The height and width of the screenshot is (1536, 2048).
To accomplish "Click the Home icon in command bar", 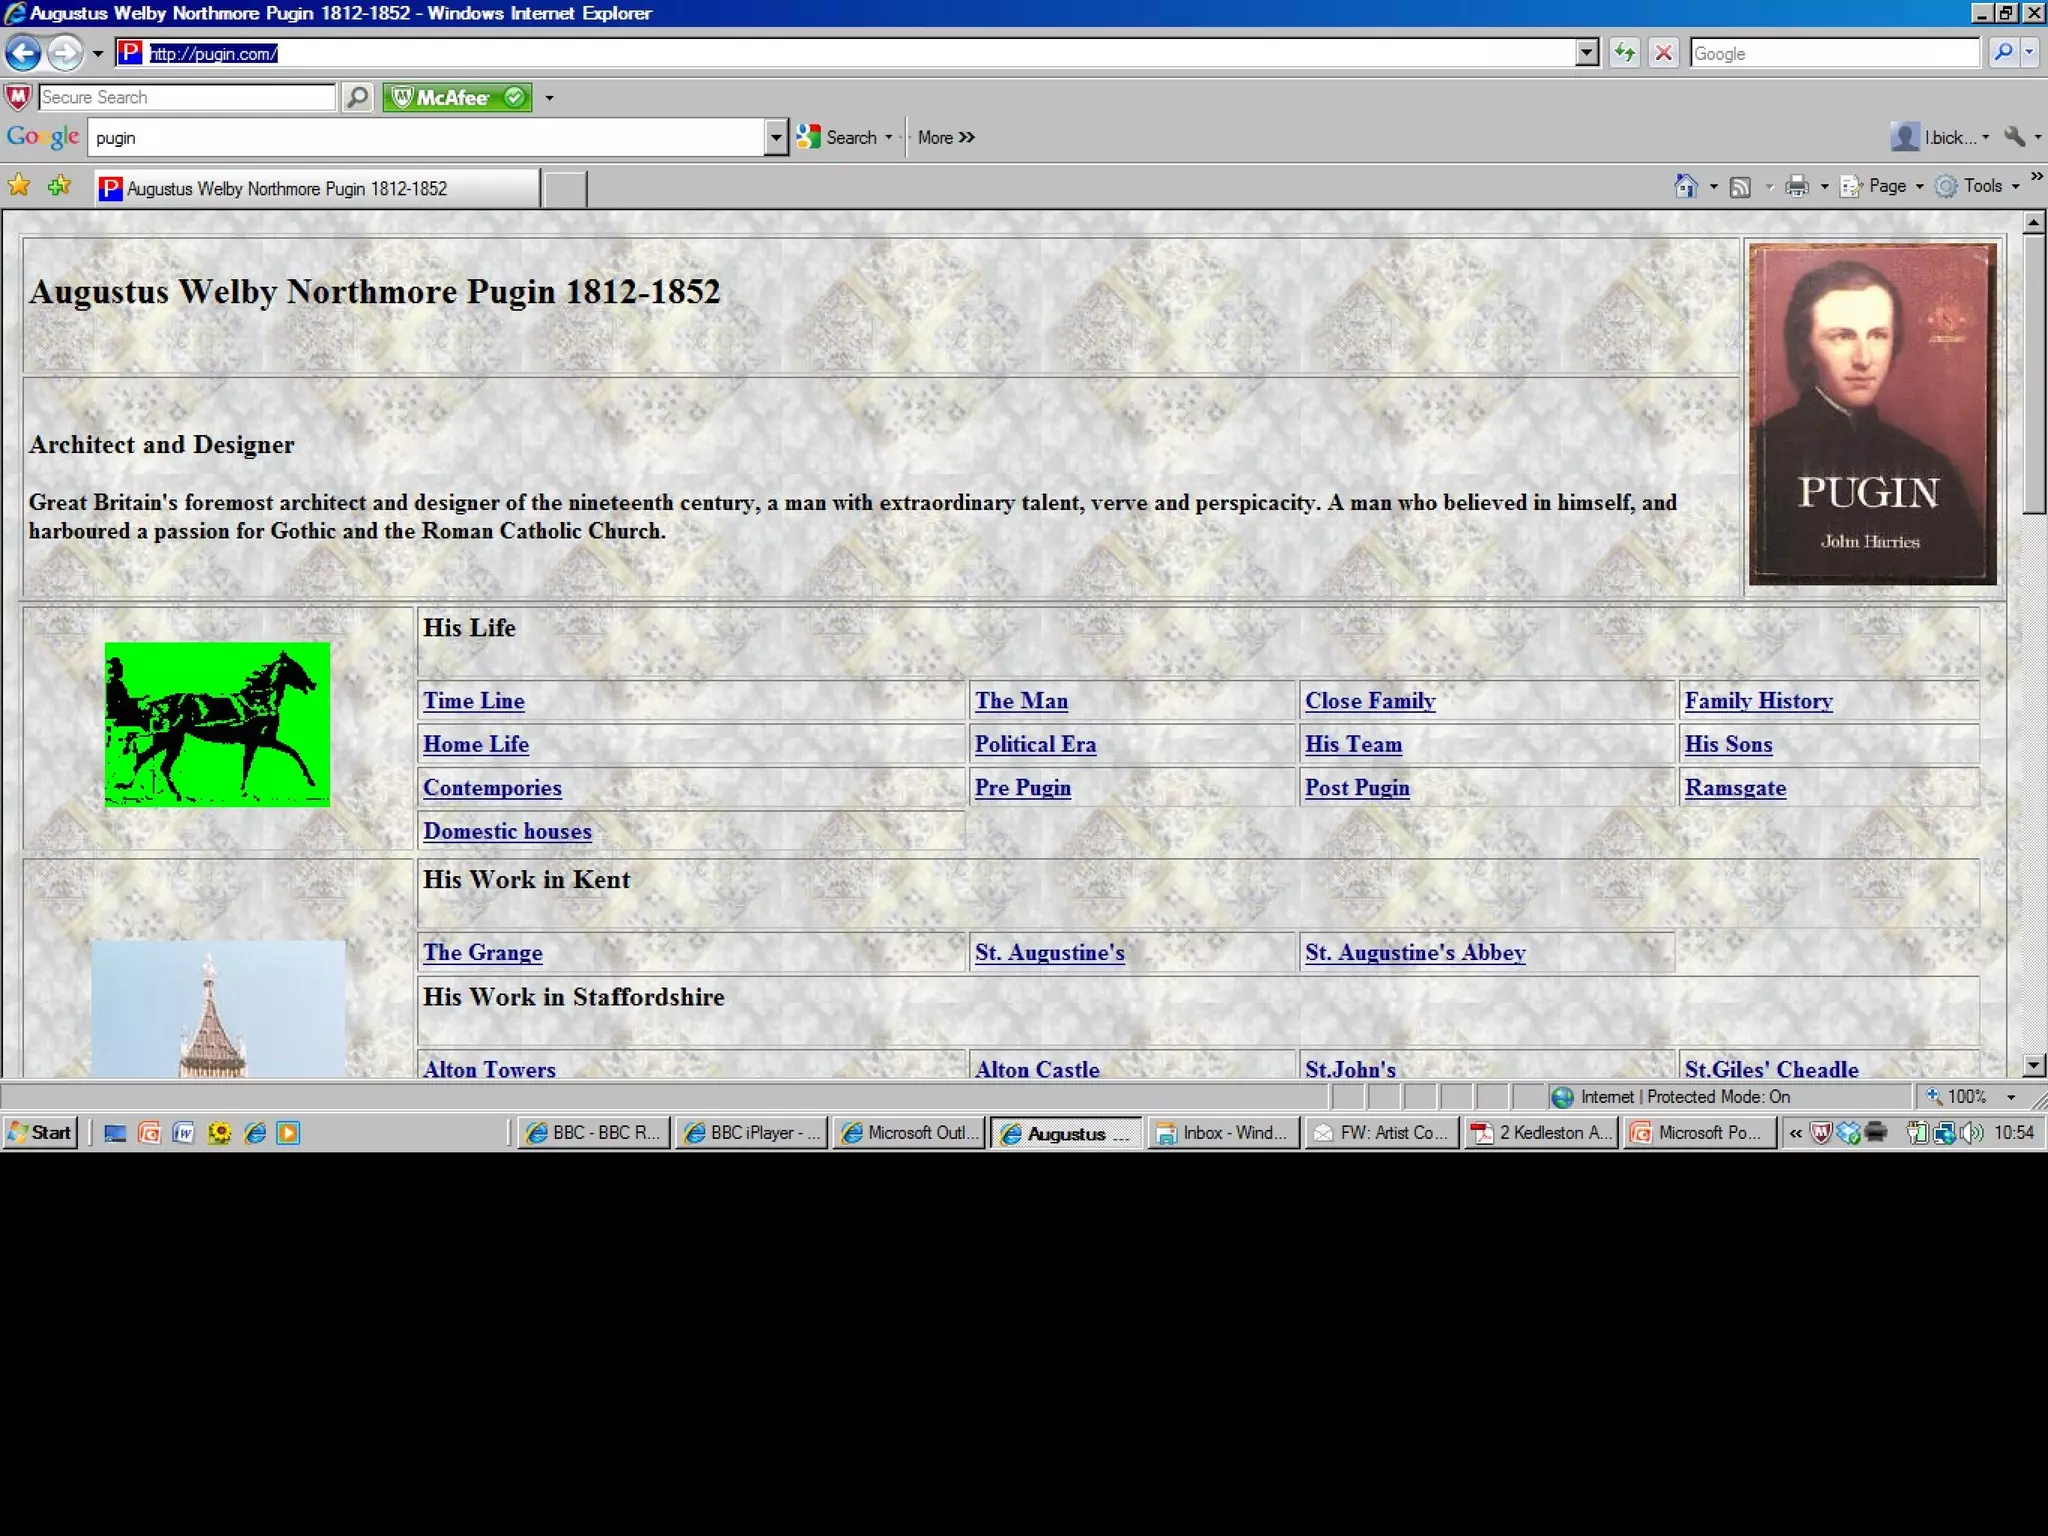I will click(x=1686, y=186).
